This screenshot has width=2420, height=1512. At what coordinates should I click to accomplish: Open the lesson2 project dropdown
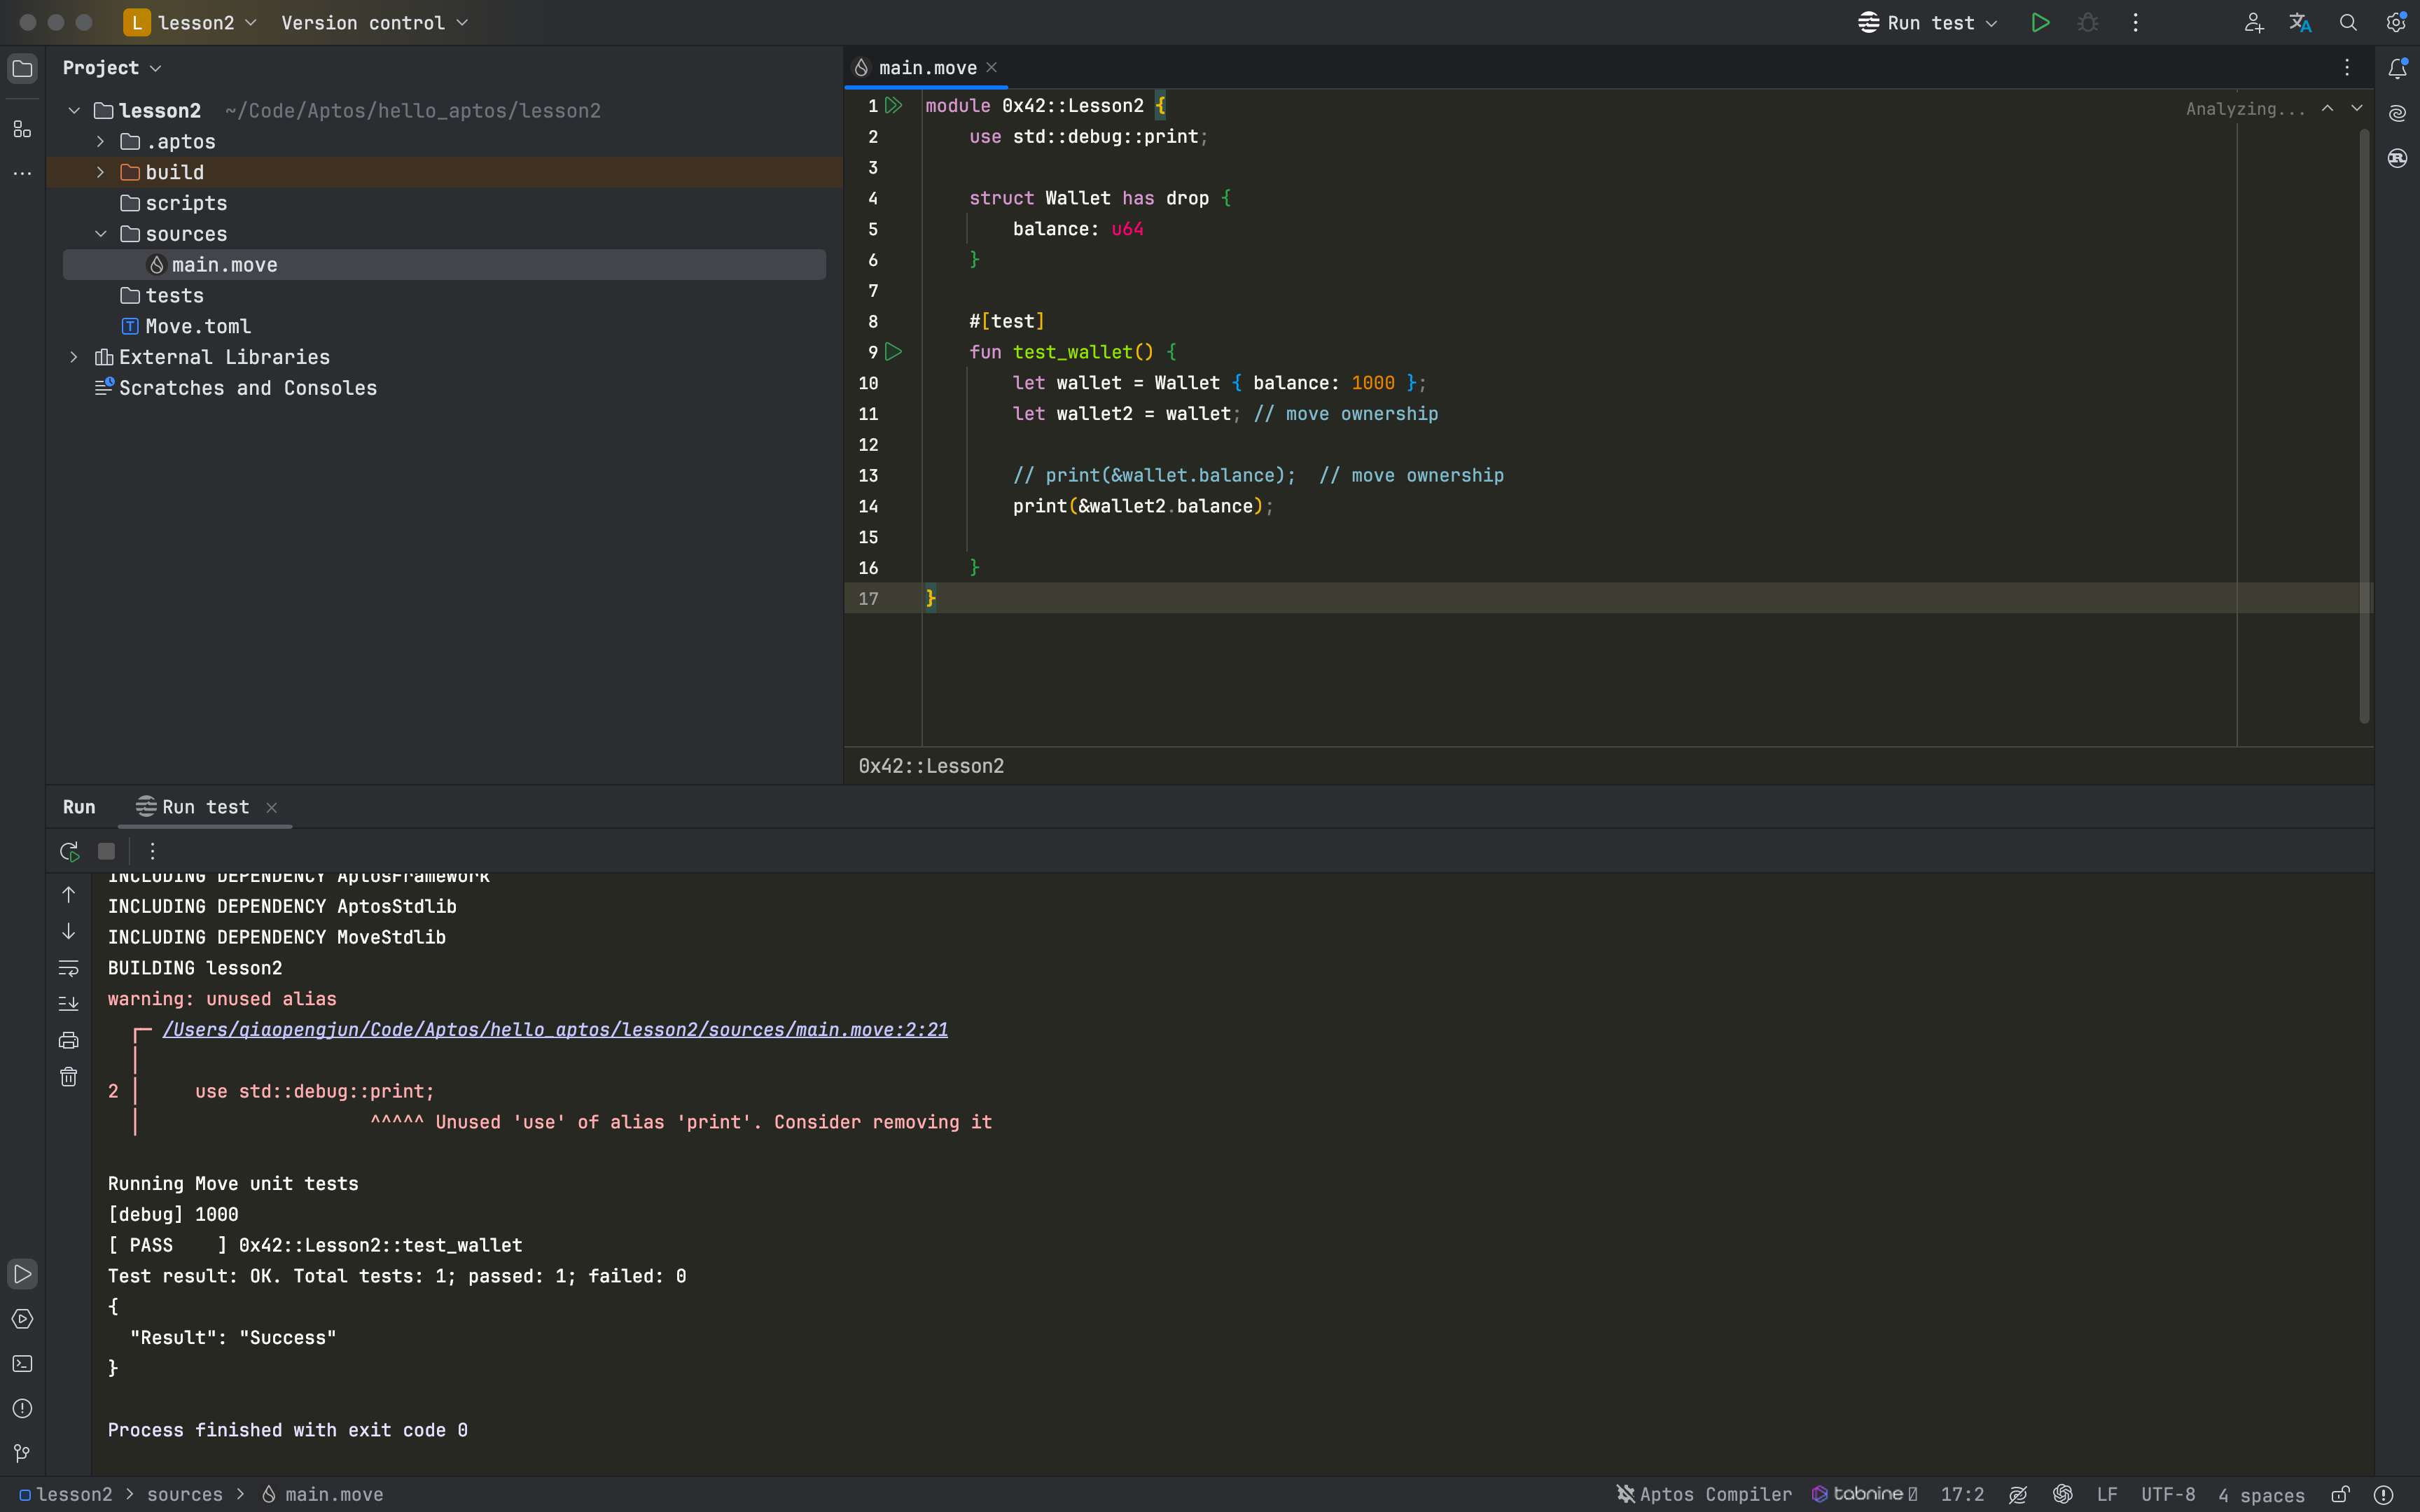[191, 23]
